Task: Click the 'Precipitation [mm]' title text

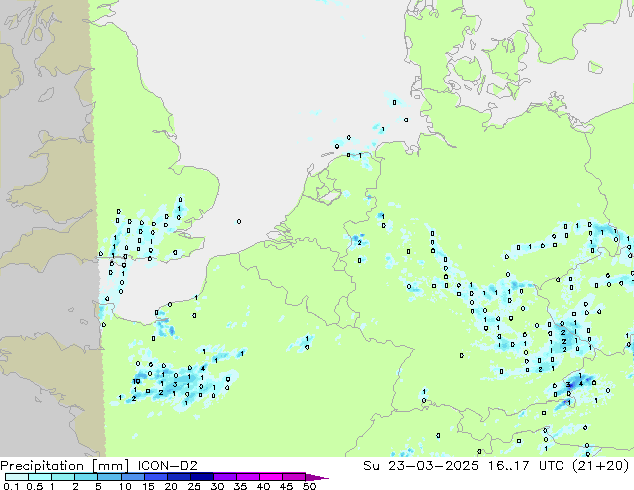Action: [x=64, y=466]
